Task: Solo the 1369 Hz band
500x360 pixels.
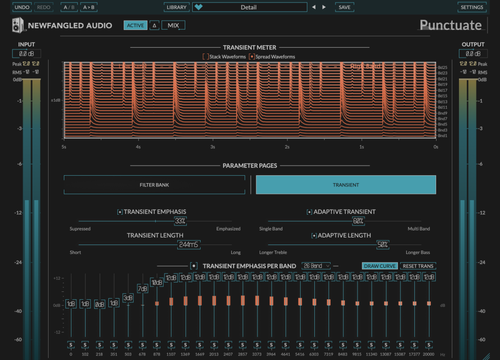Action: [x=185, y=345]
